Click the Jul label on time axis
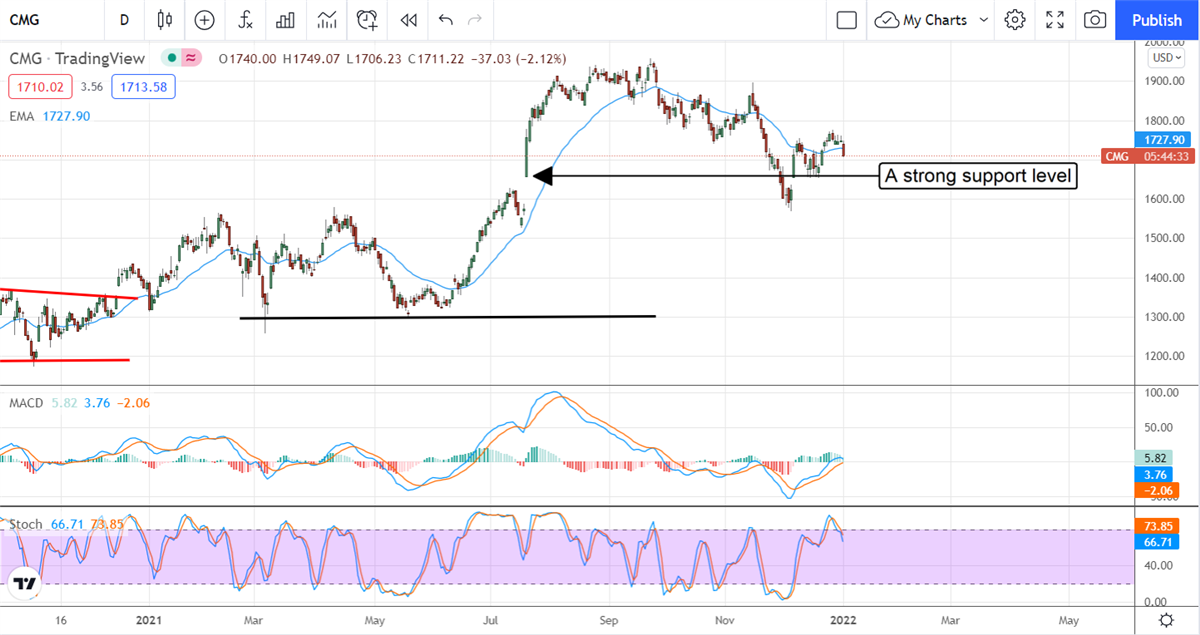 click(491, 621)
